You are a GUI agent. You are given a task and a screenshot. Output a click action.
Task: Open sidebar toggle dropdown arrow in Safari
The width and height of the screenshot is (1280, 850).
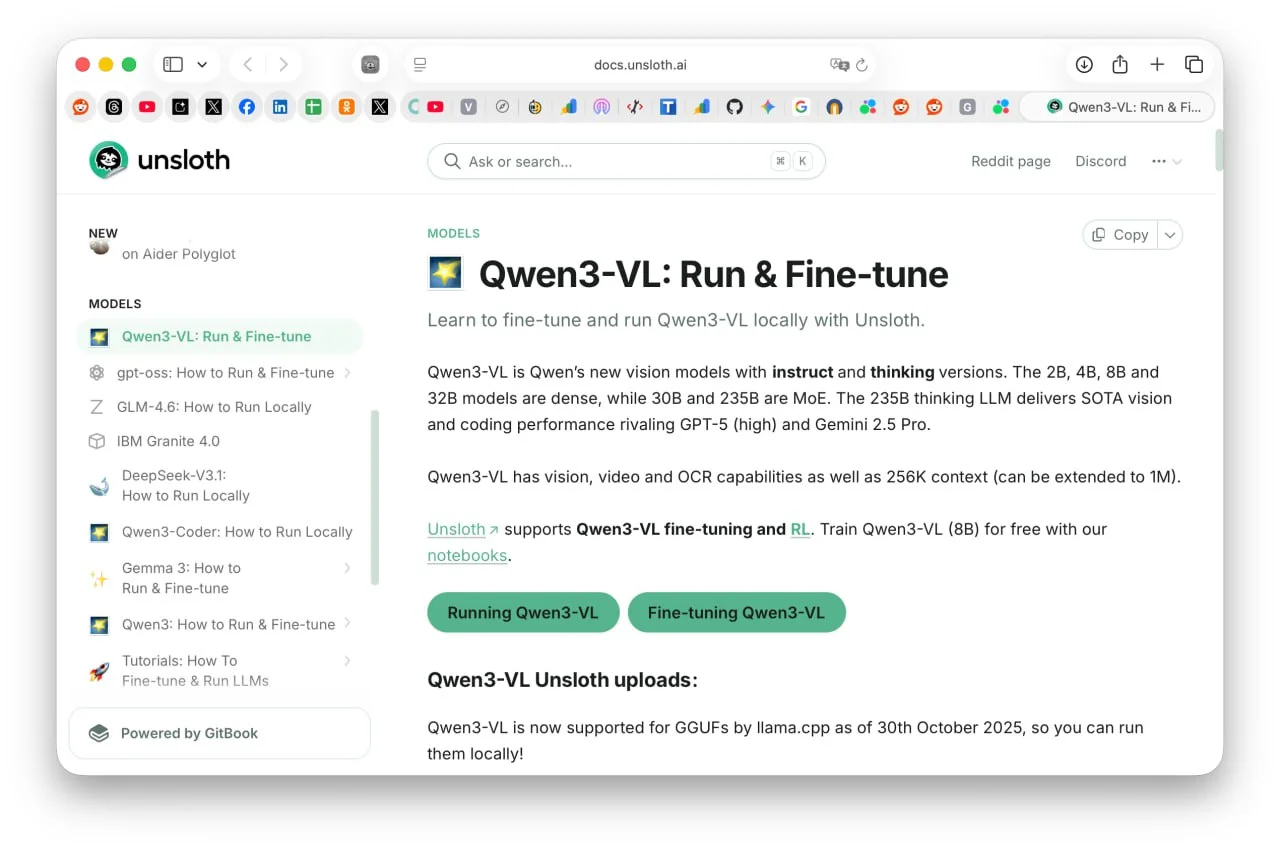pos(202,65)
